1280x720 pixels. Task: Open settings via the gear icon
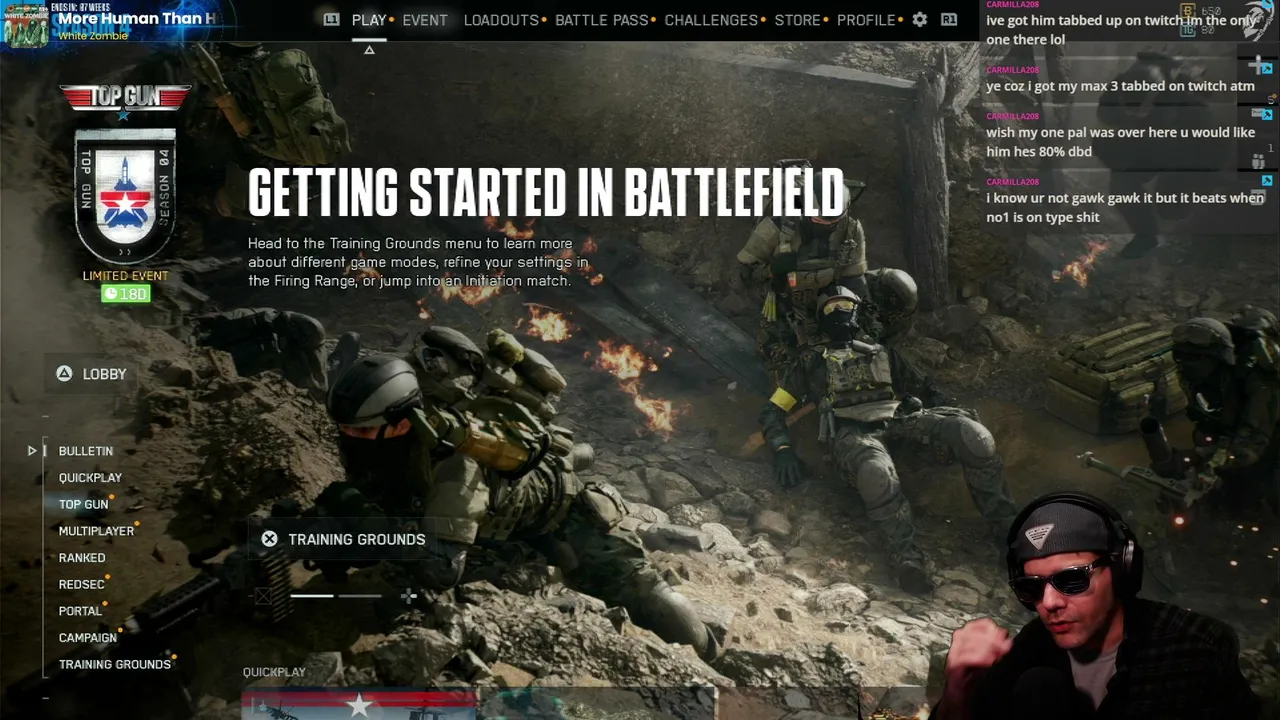pos(920,19)
